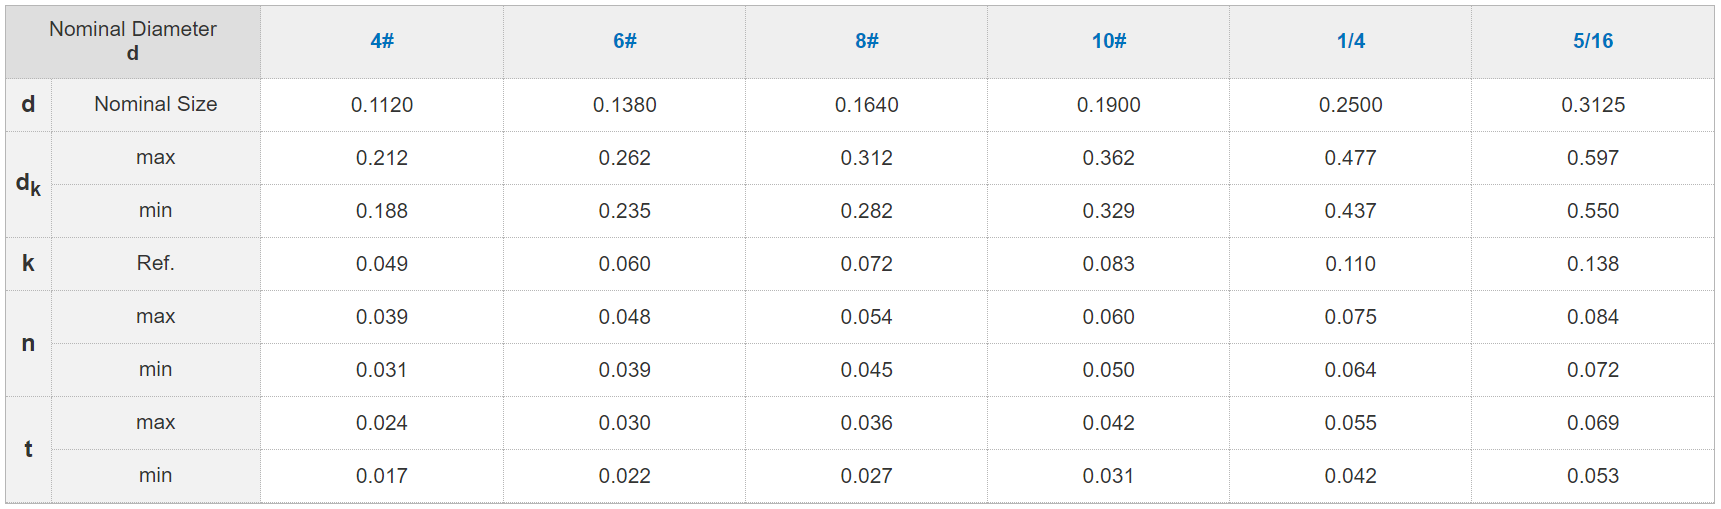Open the 1/4 size link
Viewport: 1721px width, 509px height.
(1351, 41)
